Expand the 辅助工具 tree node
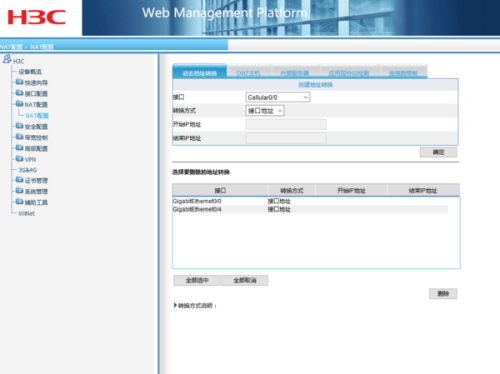This screenshot has width=500, height=374. pyautogui.click(x=36, y=203)
